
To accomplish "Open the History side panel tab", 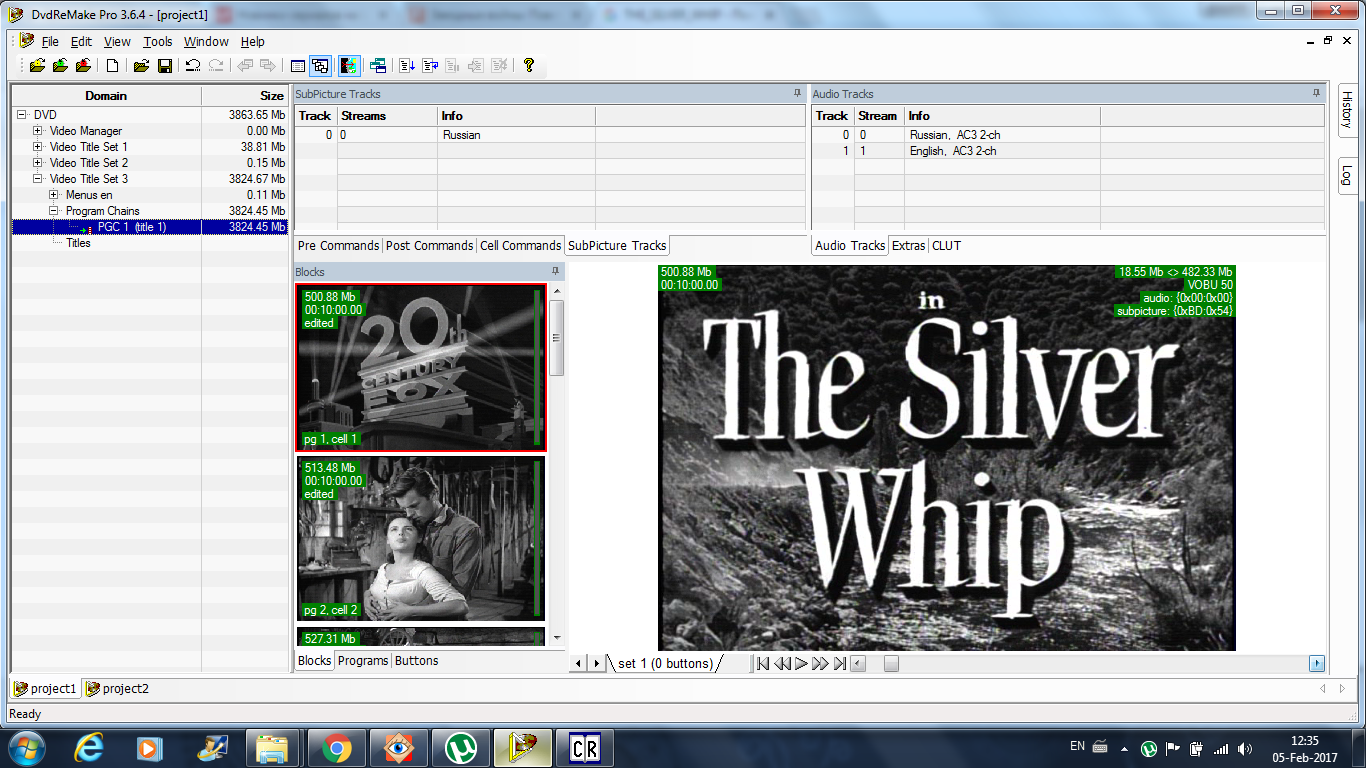I will [1346, 109].
